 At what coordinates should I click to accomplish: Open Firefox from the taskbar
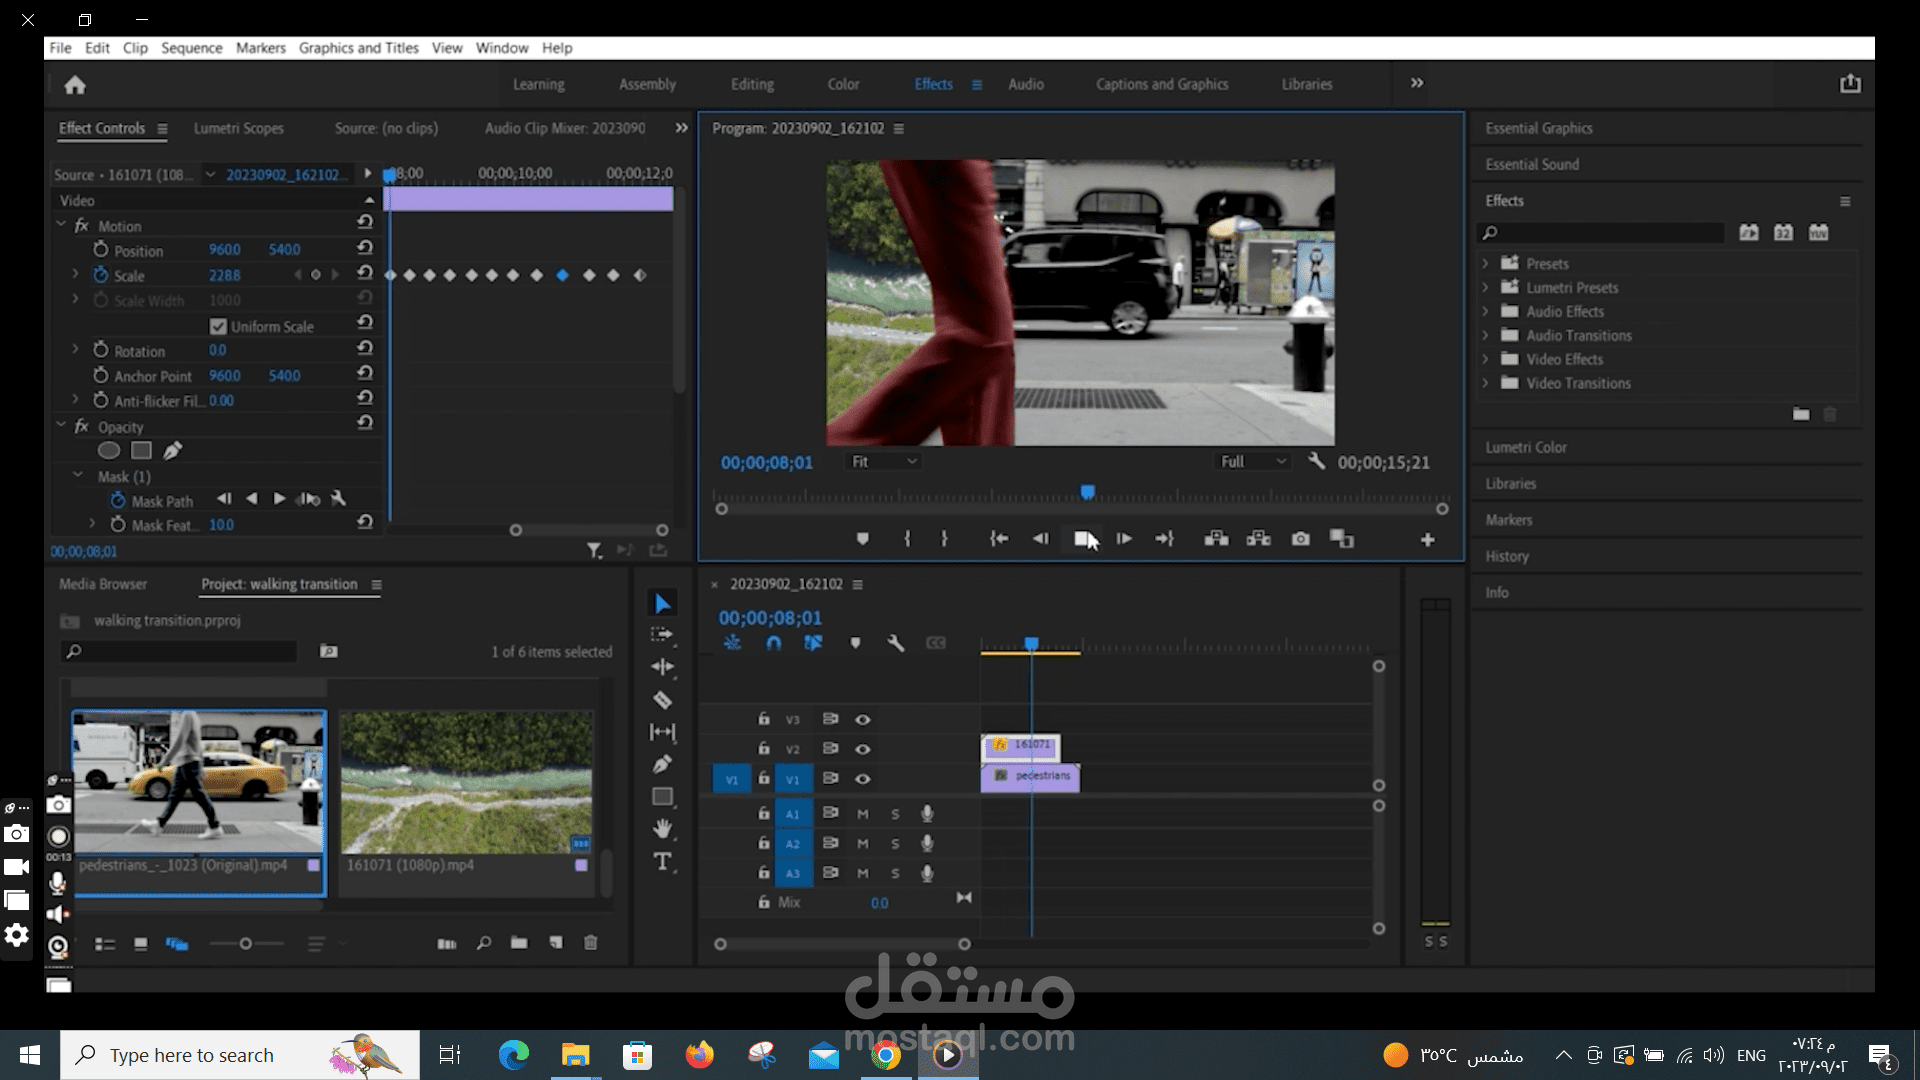pyautogui.click(x=700, y=1054)
